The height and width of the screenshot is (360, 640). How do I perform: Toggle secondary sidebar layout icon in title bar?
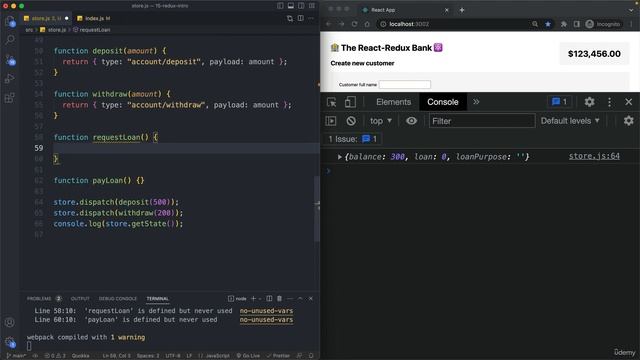point(301,6)
